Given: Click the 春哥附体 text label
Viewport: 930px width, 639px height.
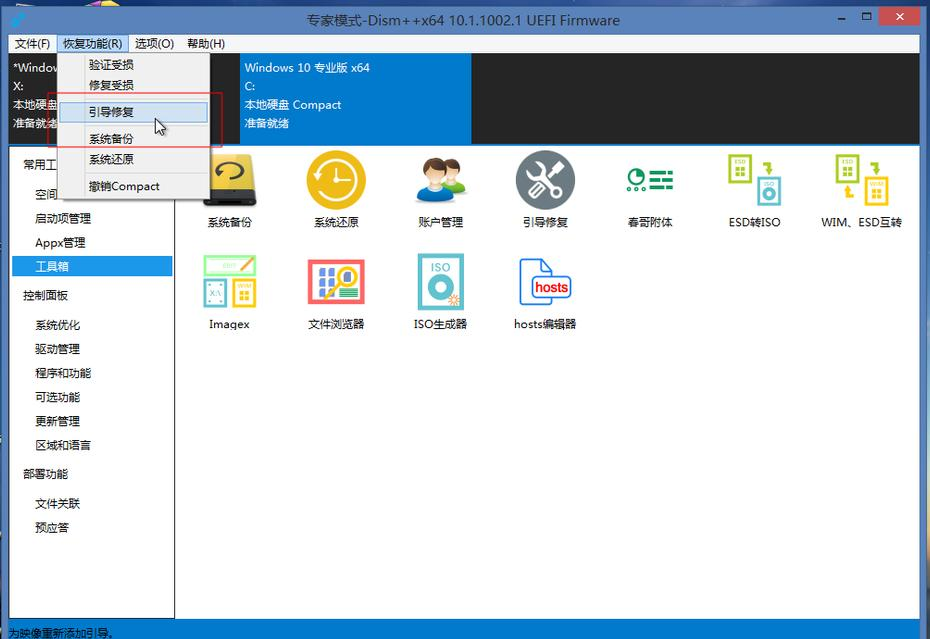Looking at the screenshot, I should tap(650, 222).
